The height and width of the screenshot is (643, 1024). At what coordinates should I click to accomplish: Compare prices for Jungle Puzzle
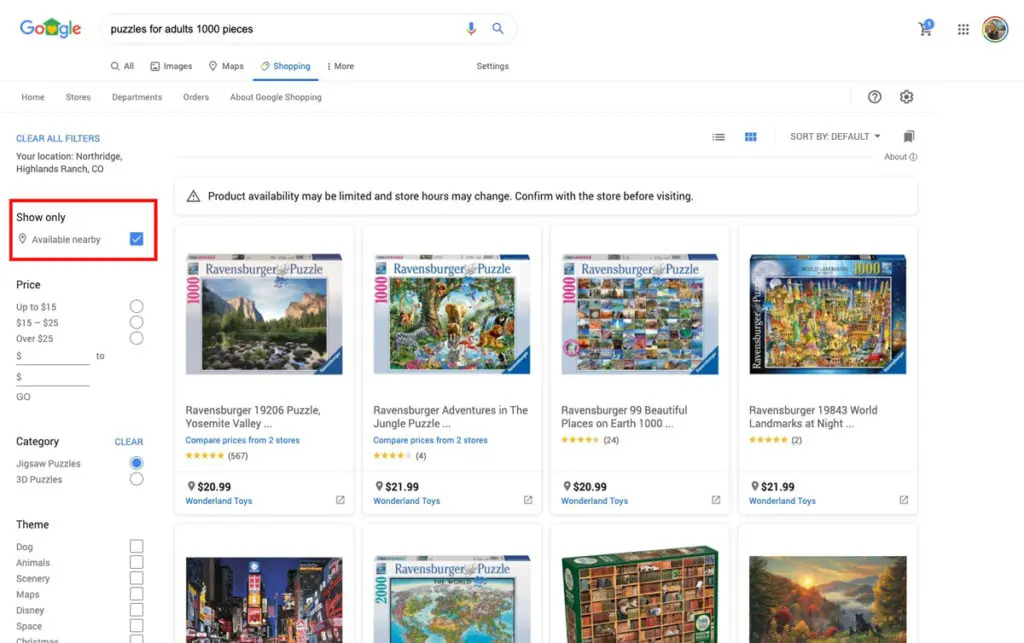pos(430,441)
